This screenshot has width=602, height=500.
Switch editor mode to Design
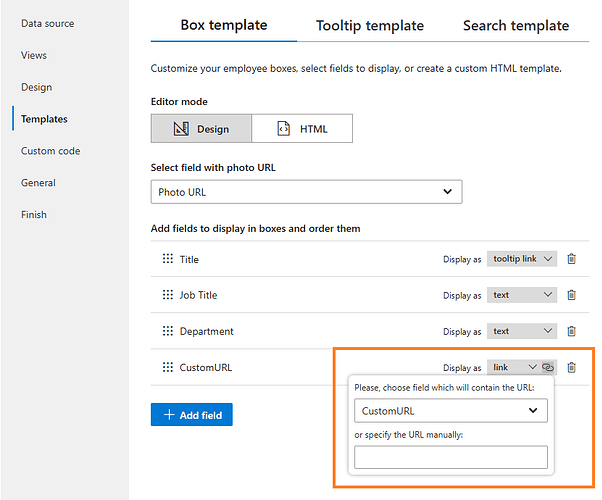pos(201,129)
